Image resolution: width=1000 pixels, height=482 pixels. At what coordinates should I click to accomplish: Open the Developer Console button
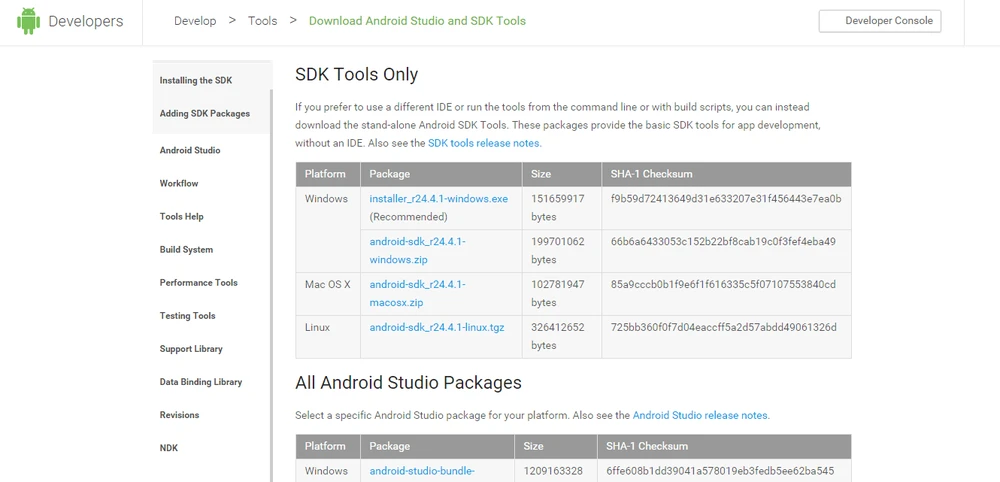tap(879, 21)
